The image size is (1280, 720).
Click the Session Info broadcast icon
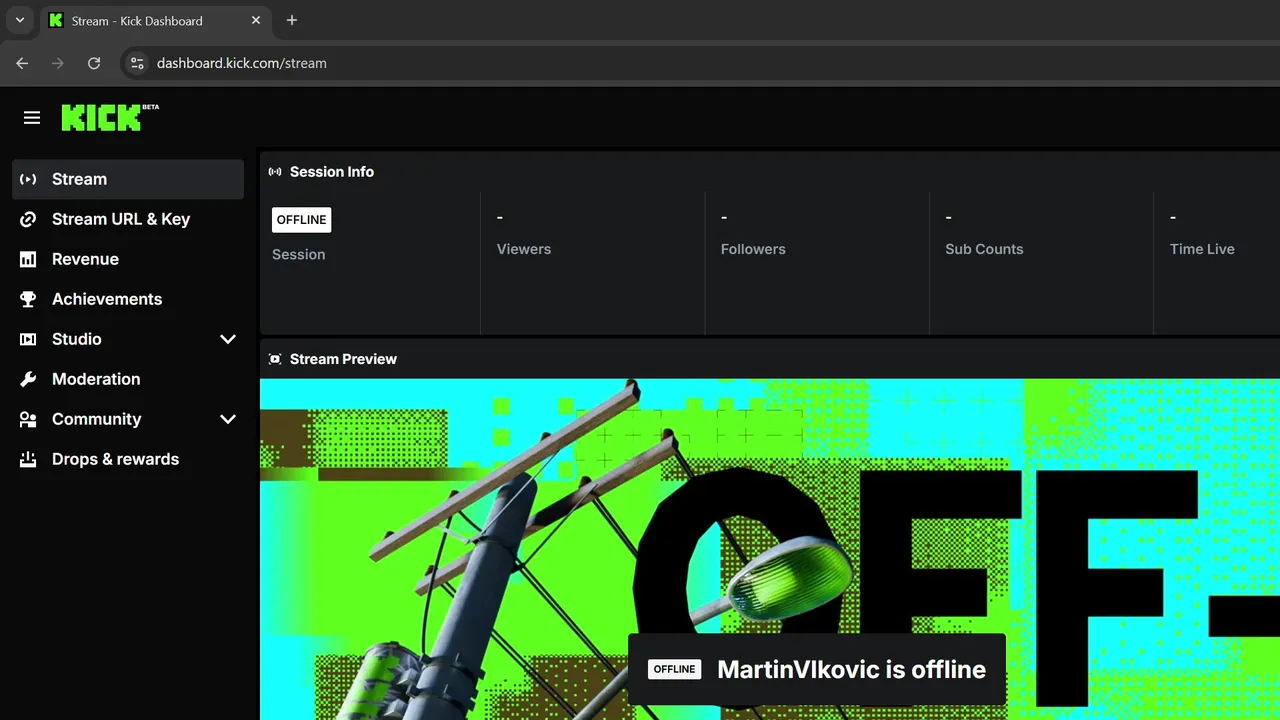pos(275,172)
